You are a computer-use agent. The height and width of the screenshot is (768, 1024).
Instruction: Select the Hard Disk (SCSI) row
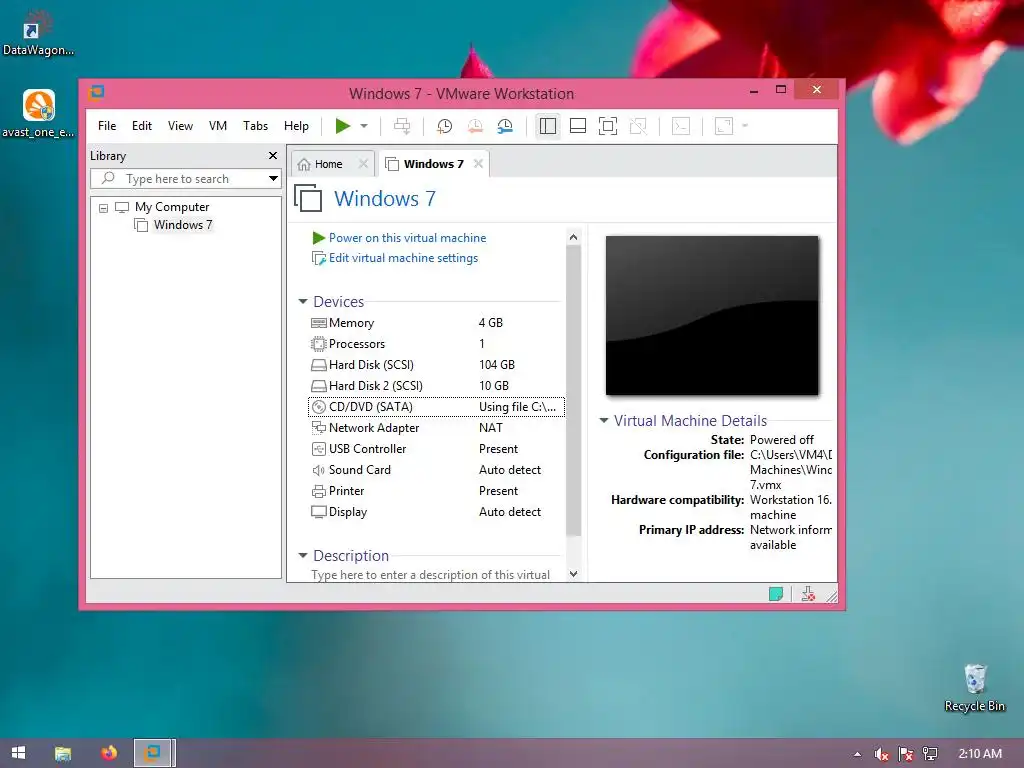436,364
